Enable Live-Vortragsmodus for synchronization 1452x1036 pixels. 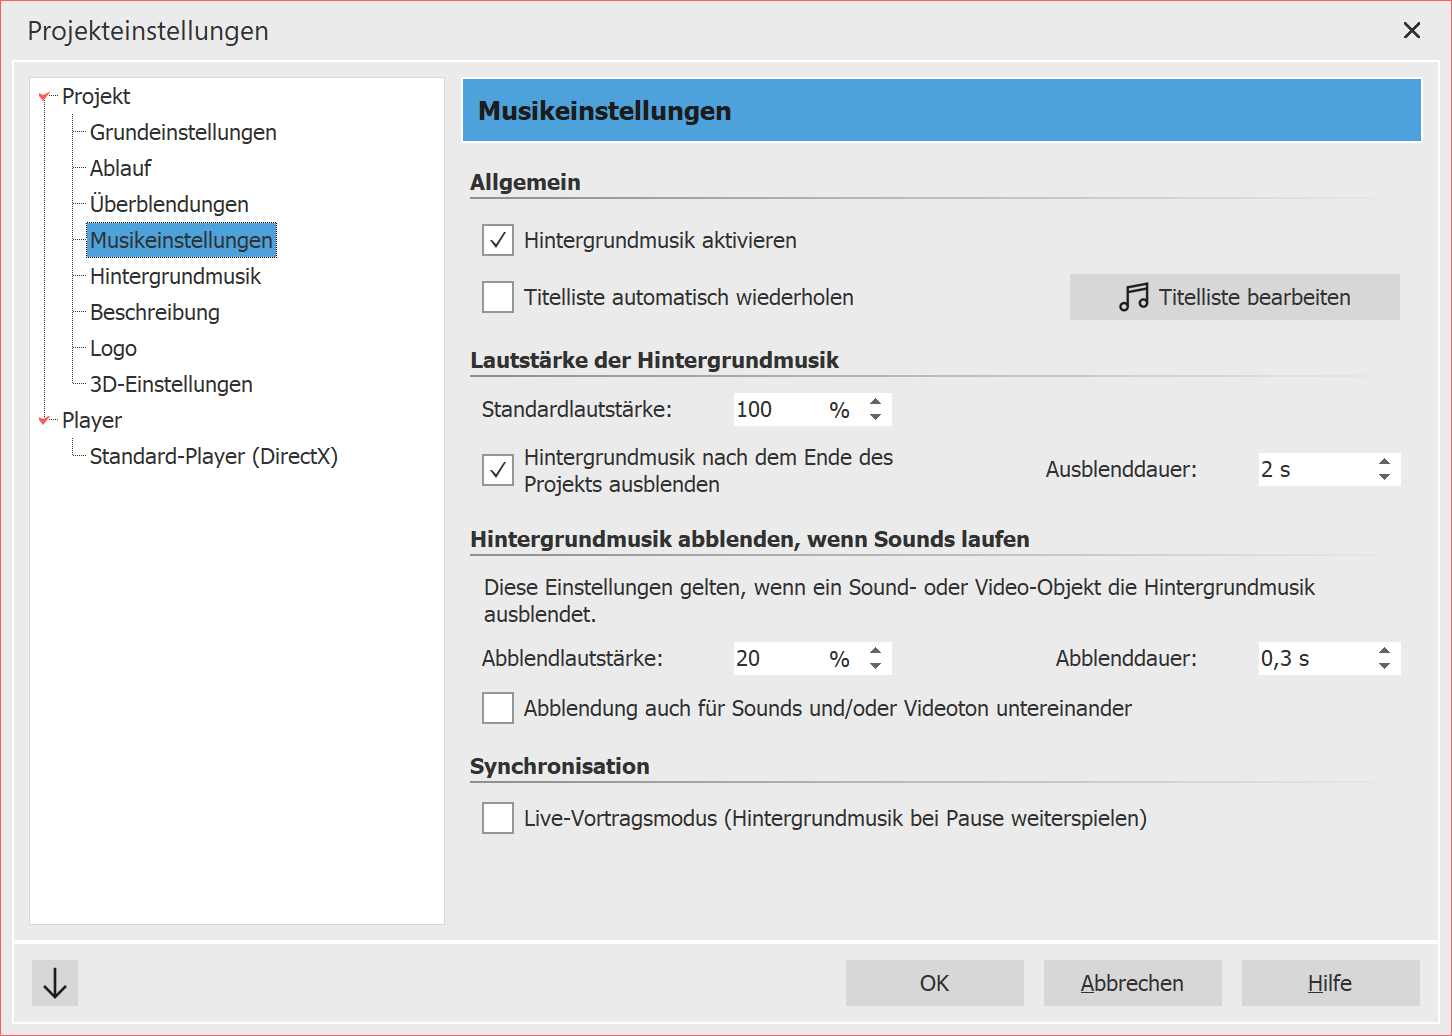point(497,818)
